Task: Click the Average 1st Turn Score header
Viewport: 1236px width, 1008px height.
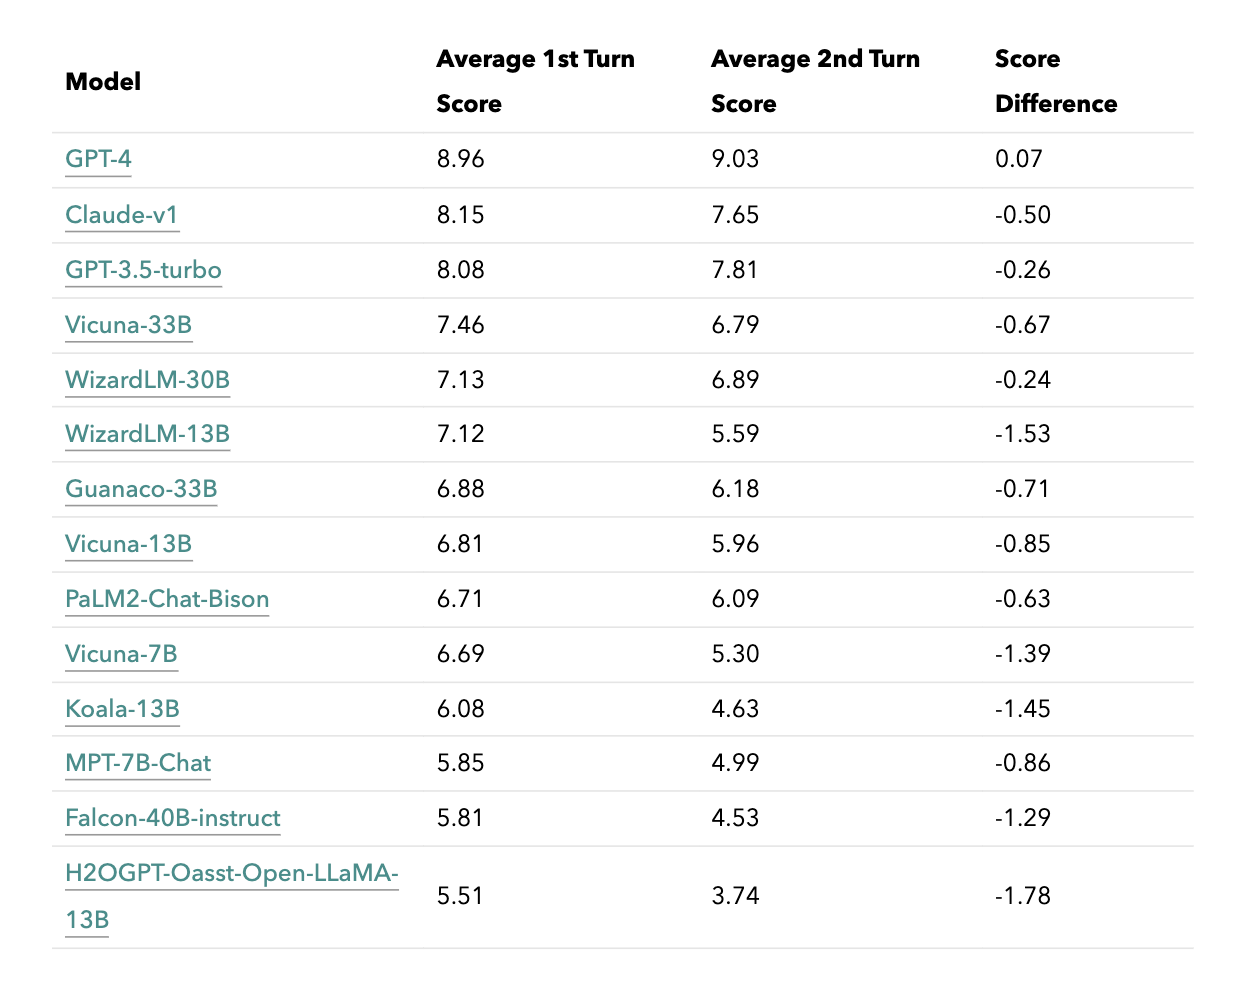Action: tap(535, 81)
